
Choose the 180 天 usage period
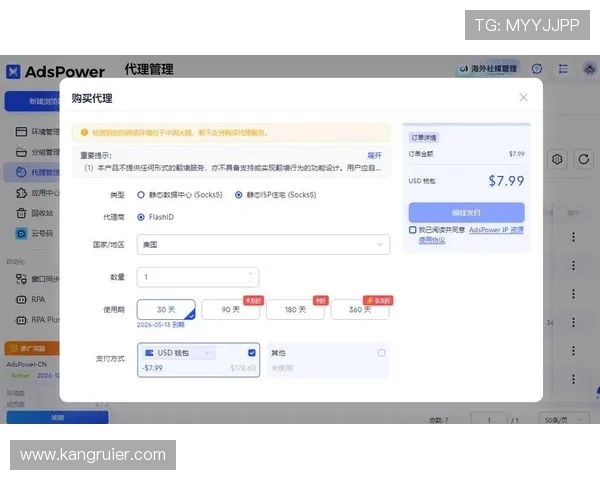point(295,309)
